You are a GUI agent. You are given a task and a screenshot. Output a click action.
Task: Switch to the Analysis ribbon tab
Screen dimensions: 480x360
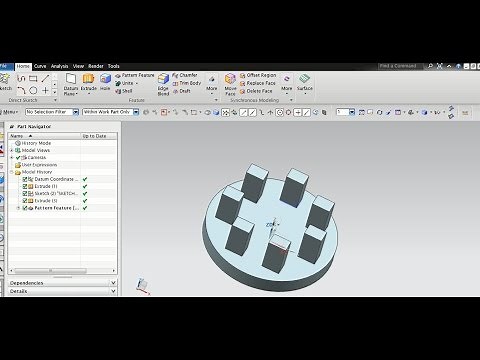[59, 66]
